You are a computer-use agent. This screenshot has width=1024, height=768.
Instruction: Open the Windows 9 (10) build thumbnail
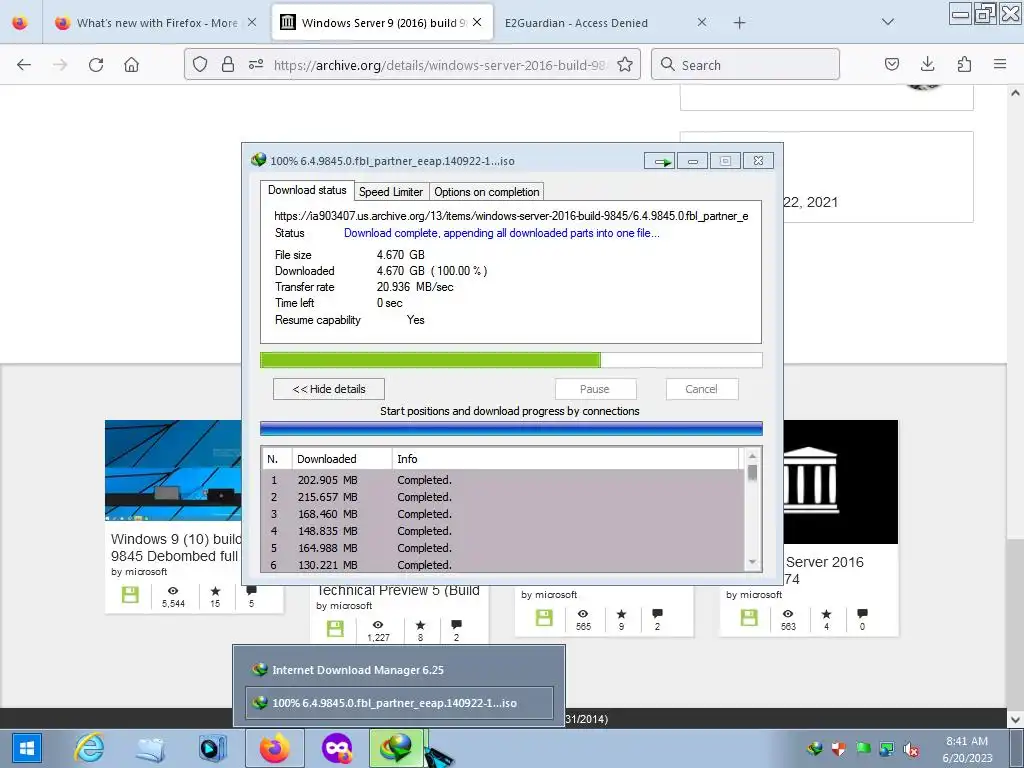tap(173, 470)
